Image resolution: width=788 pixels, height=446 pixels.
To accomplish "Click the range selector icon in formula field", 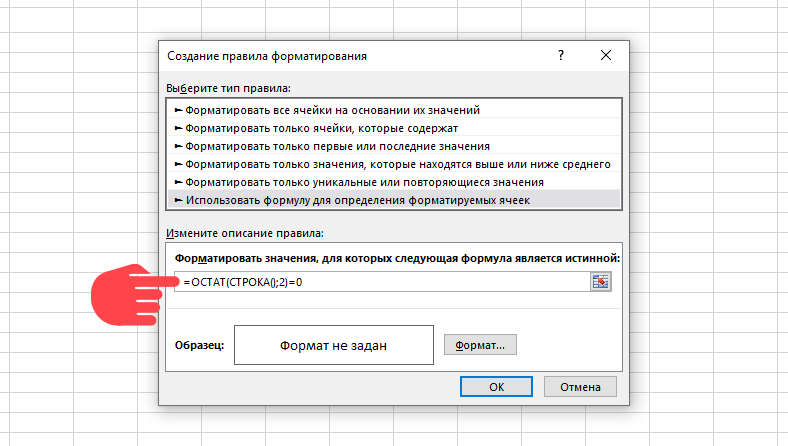I will click(x=600, y=282).
